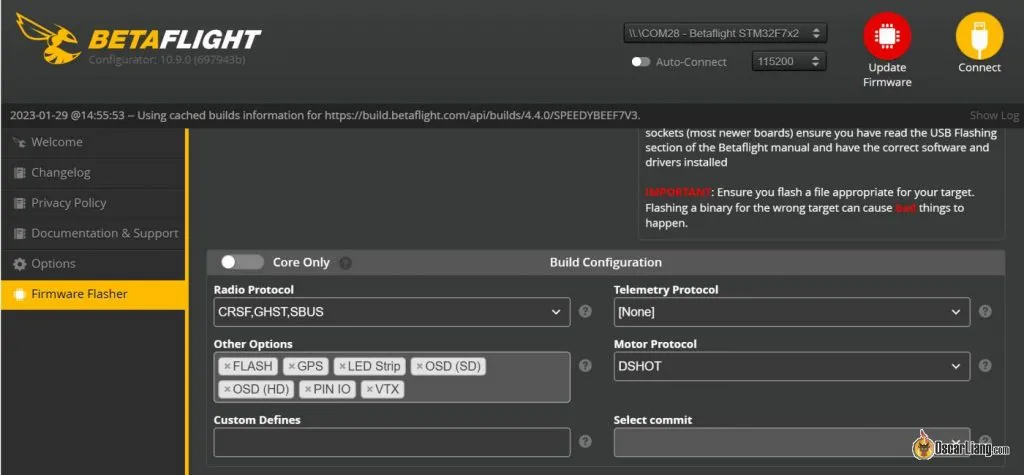
Task: Click inside the Other Options tag field
Action: tap(392, 378)
